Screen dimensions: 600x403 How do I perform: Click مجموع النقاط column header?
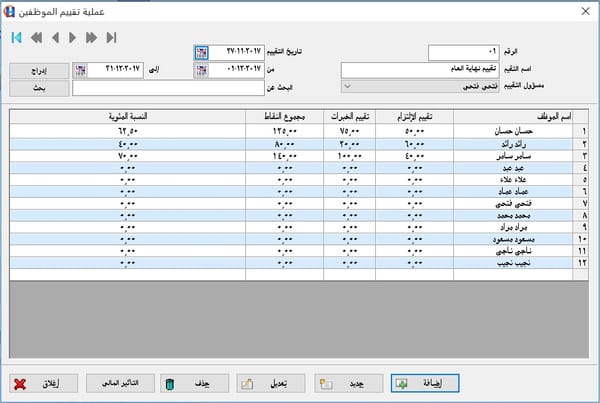pos(284,117)
